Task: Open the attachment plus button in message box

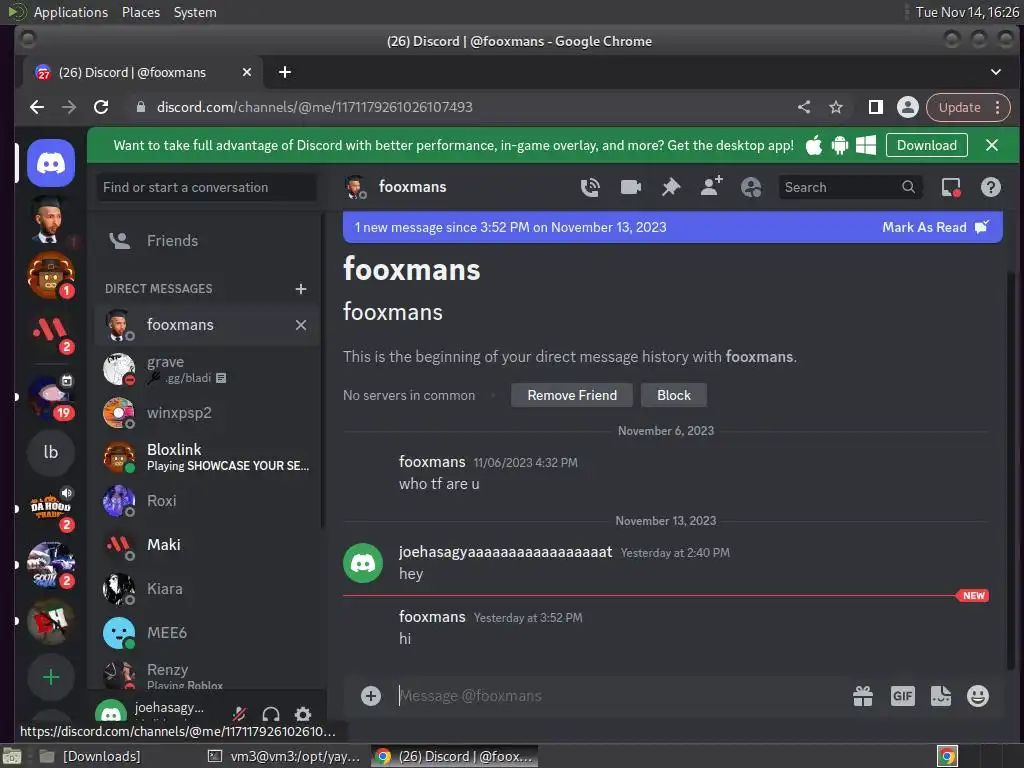Action: tap(371, 696)
